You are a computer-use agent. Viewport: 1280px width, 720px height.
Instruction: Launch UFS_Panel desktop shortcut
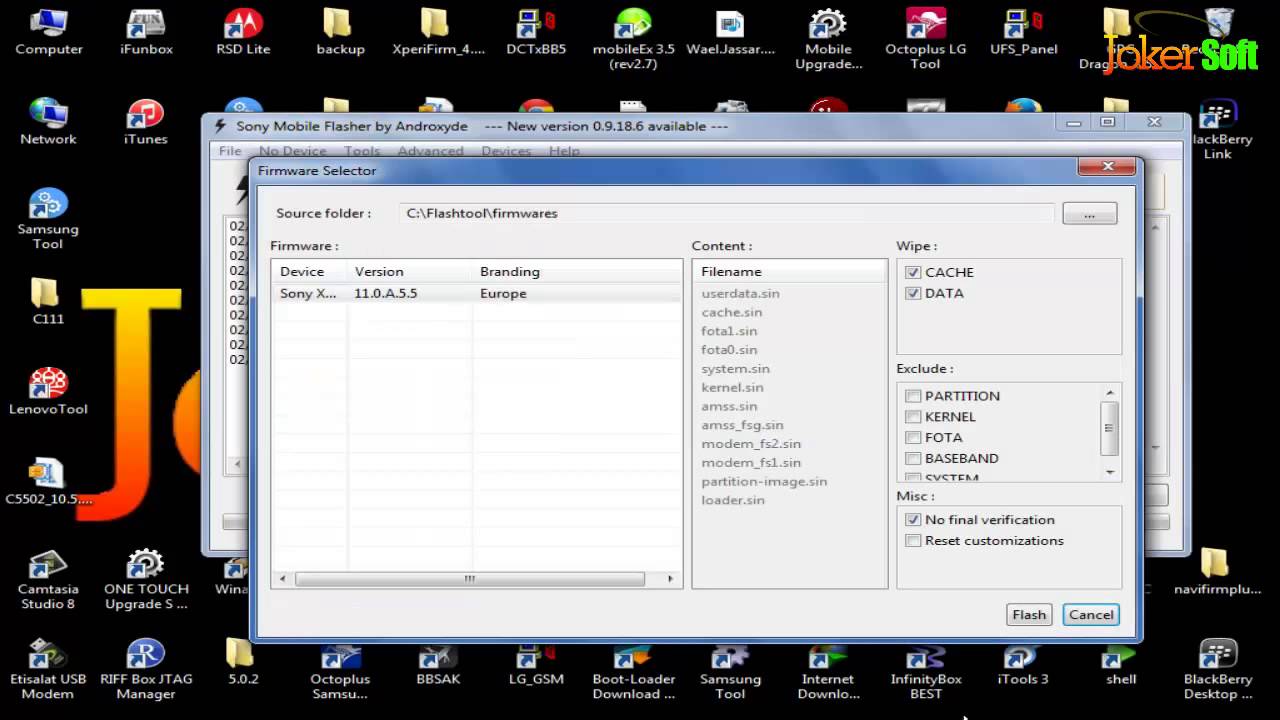click(x=1023, y=32)
